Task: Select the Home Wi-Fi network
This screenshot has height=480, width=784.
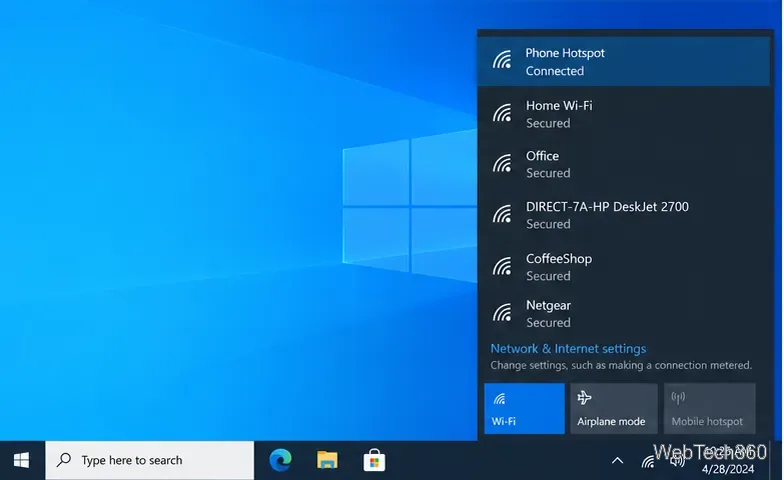Action: [624, 114]
